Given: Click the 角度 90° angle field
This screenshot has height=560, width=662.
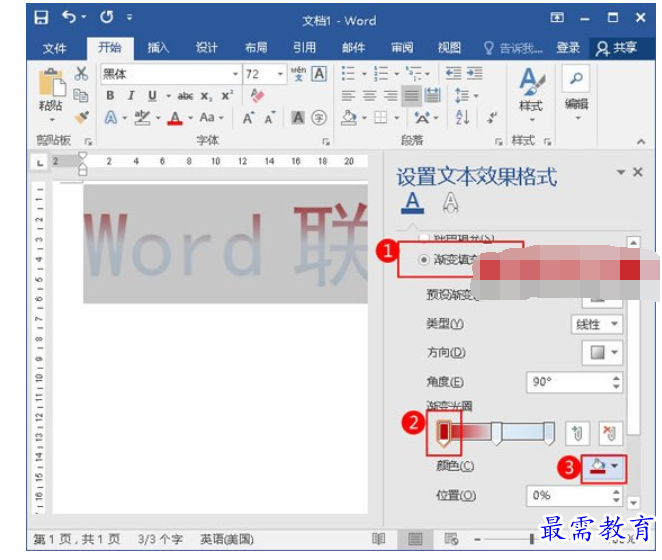Looking at the screenshot, I should [574, 382].
